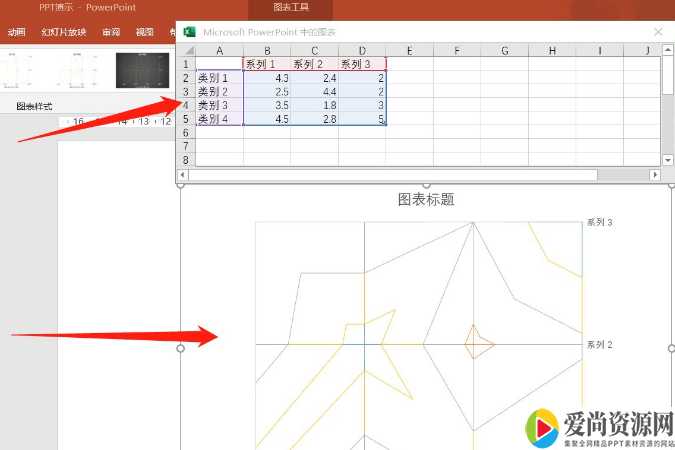Open the 审阅 tab

110,32
